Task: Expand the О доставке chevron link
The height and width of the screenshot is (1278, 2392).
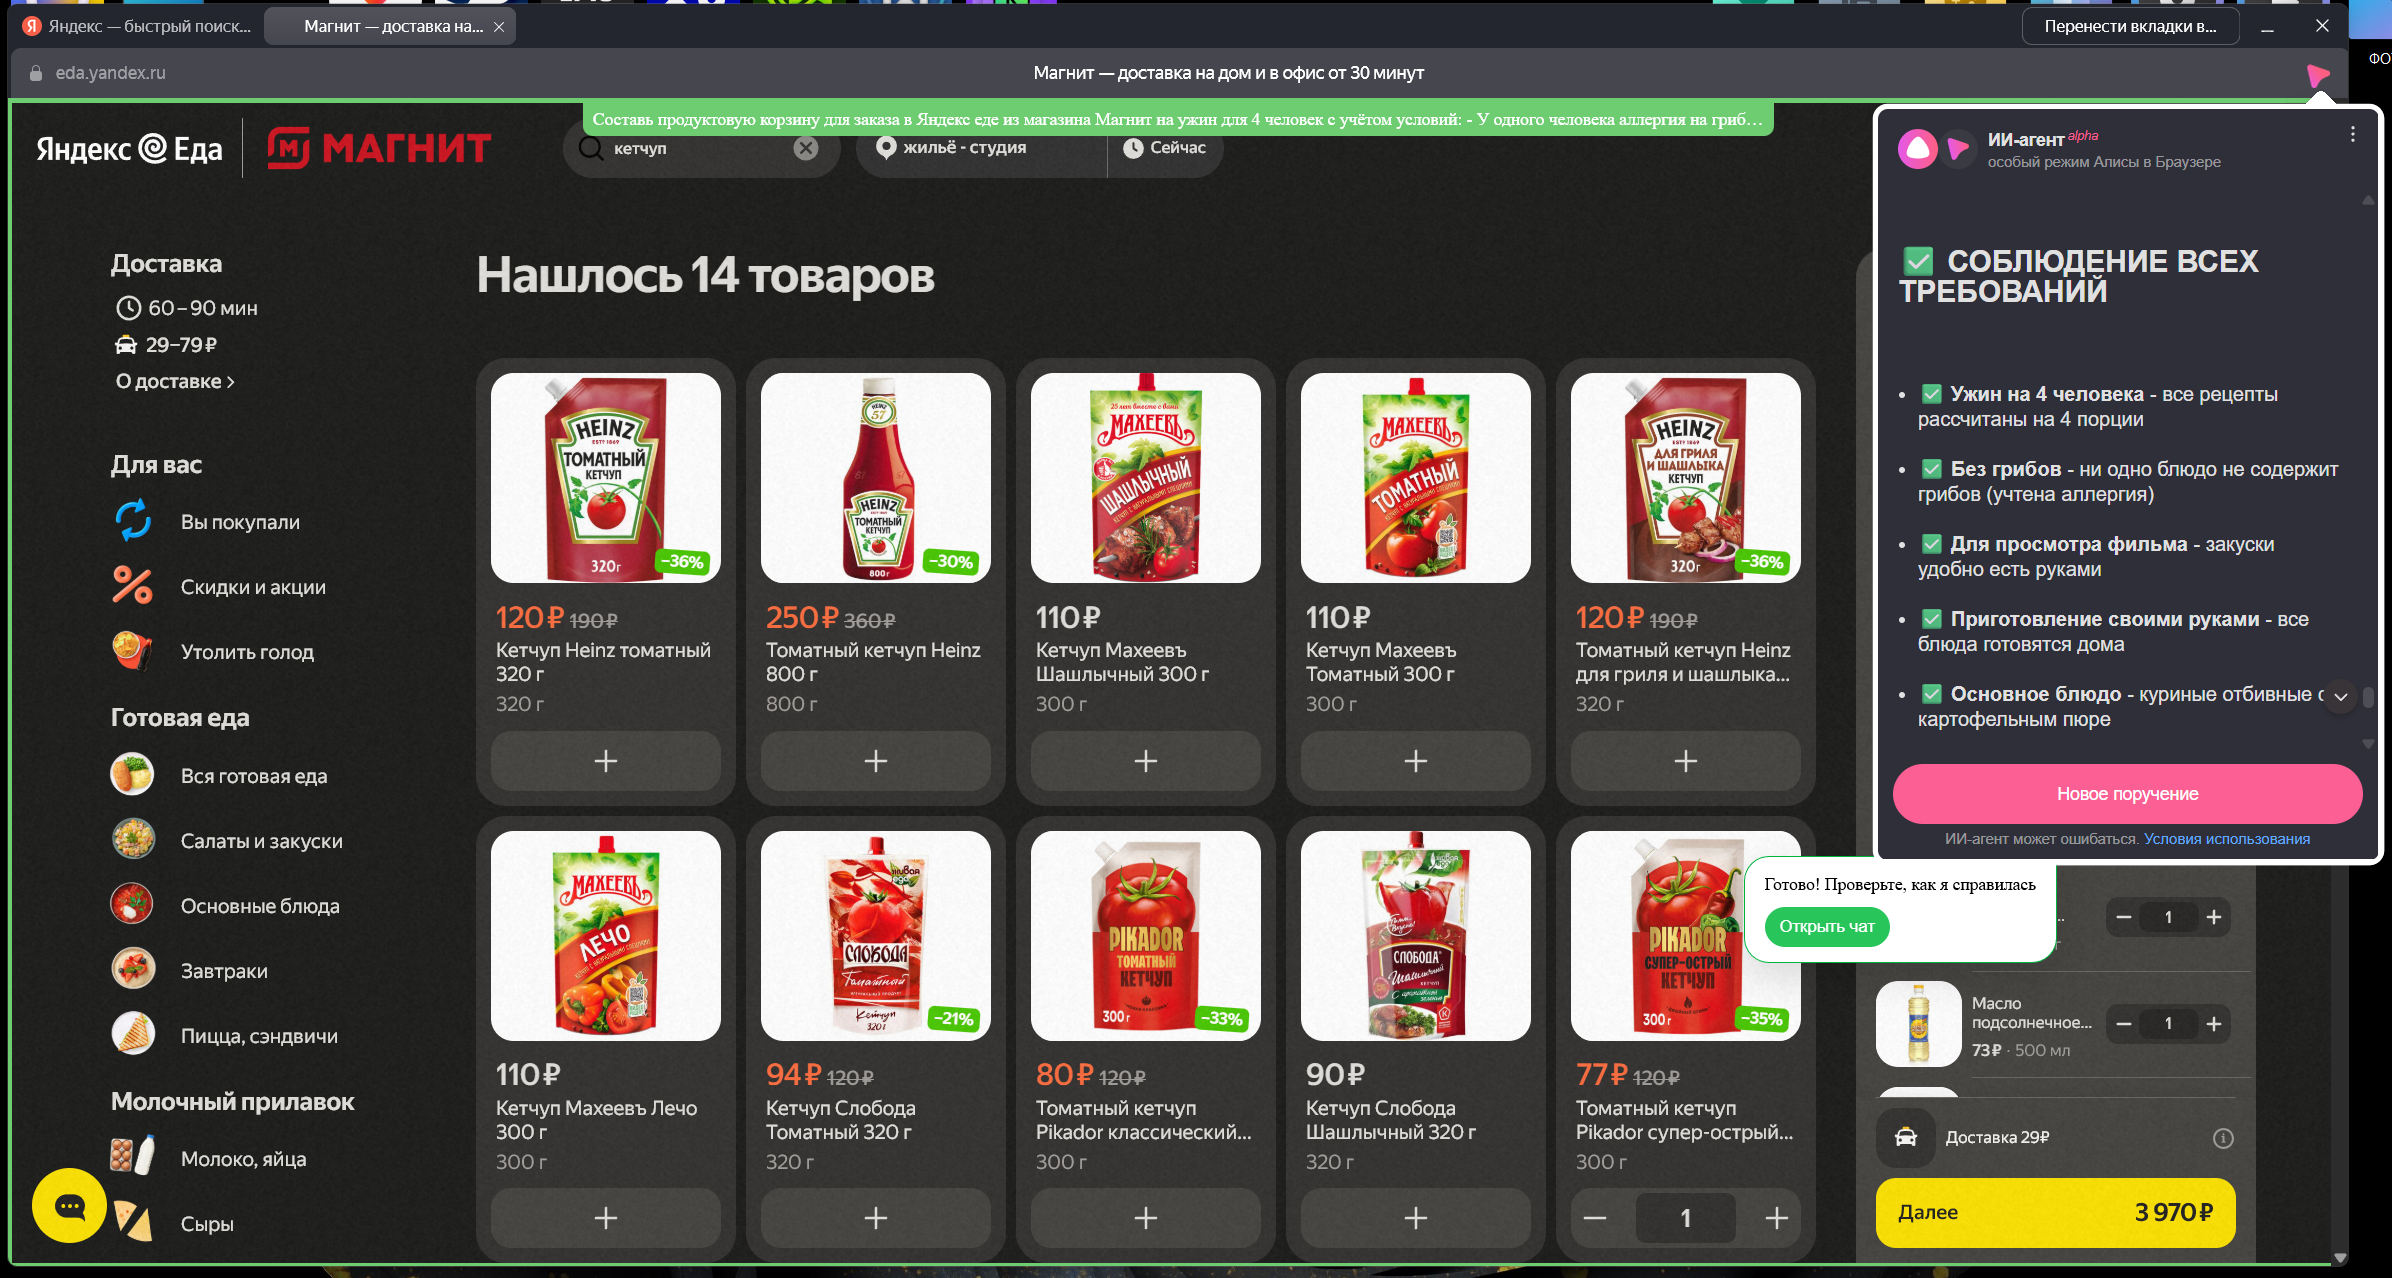Action: pos(175,381)
